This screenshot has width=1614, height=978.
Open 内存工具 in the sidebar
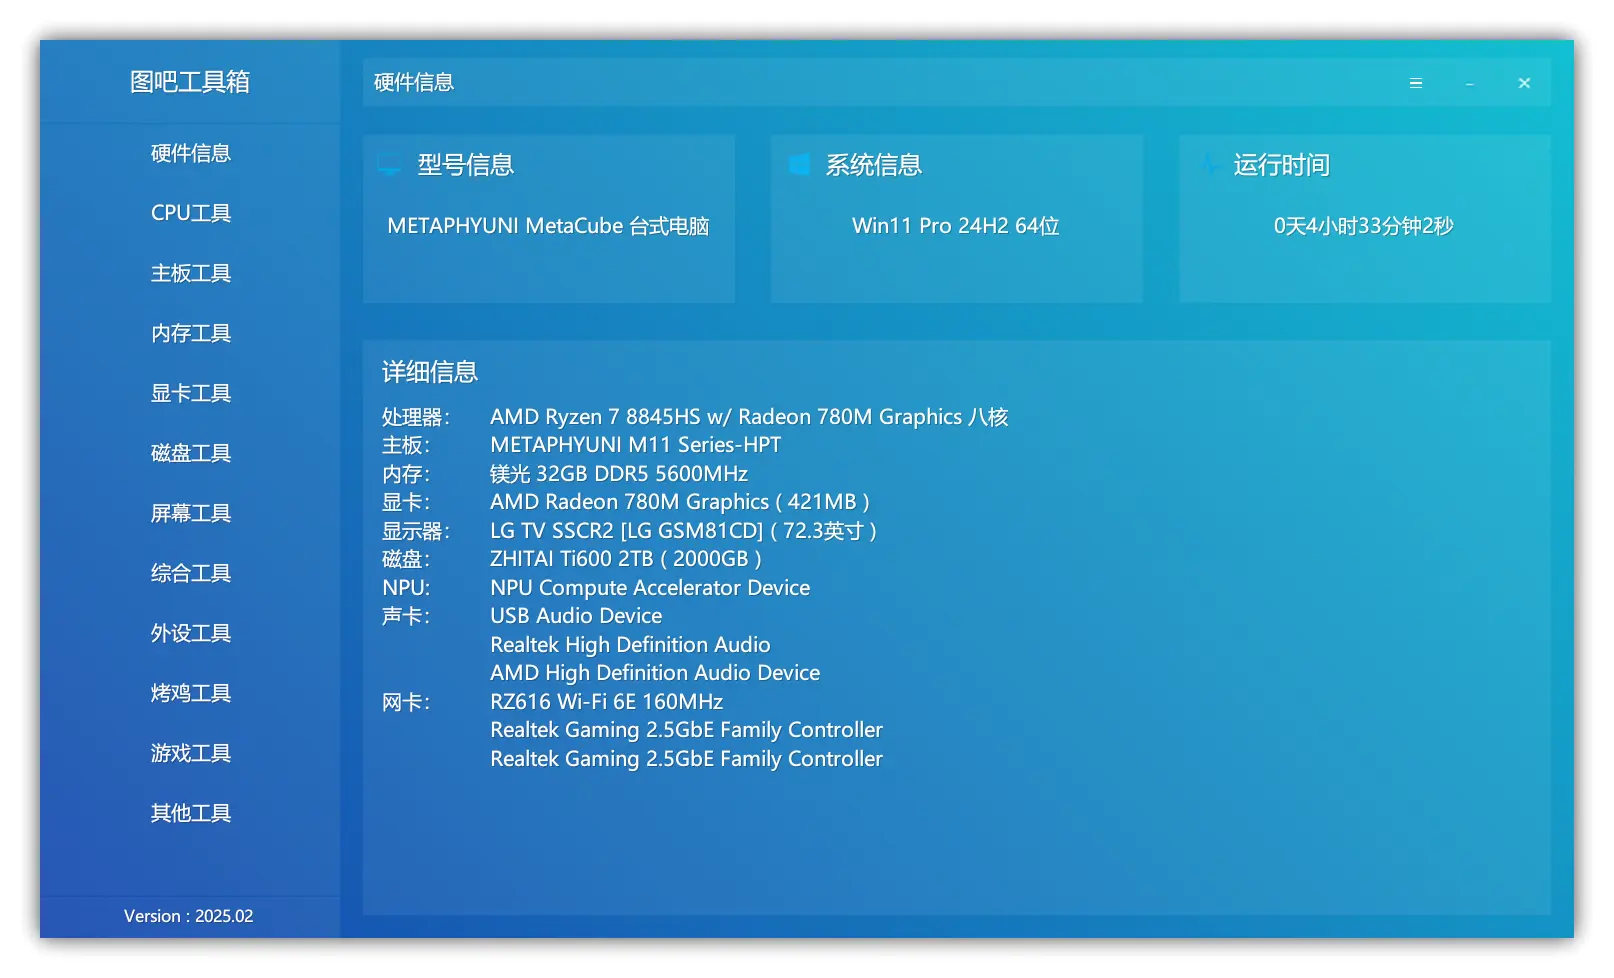coord(191,333)
